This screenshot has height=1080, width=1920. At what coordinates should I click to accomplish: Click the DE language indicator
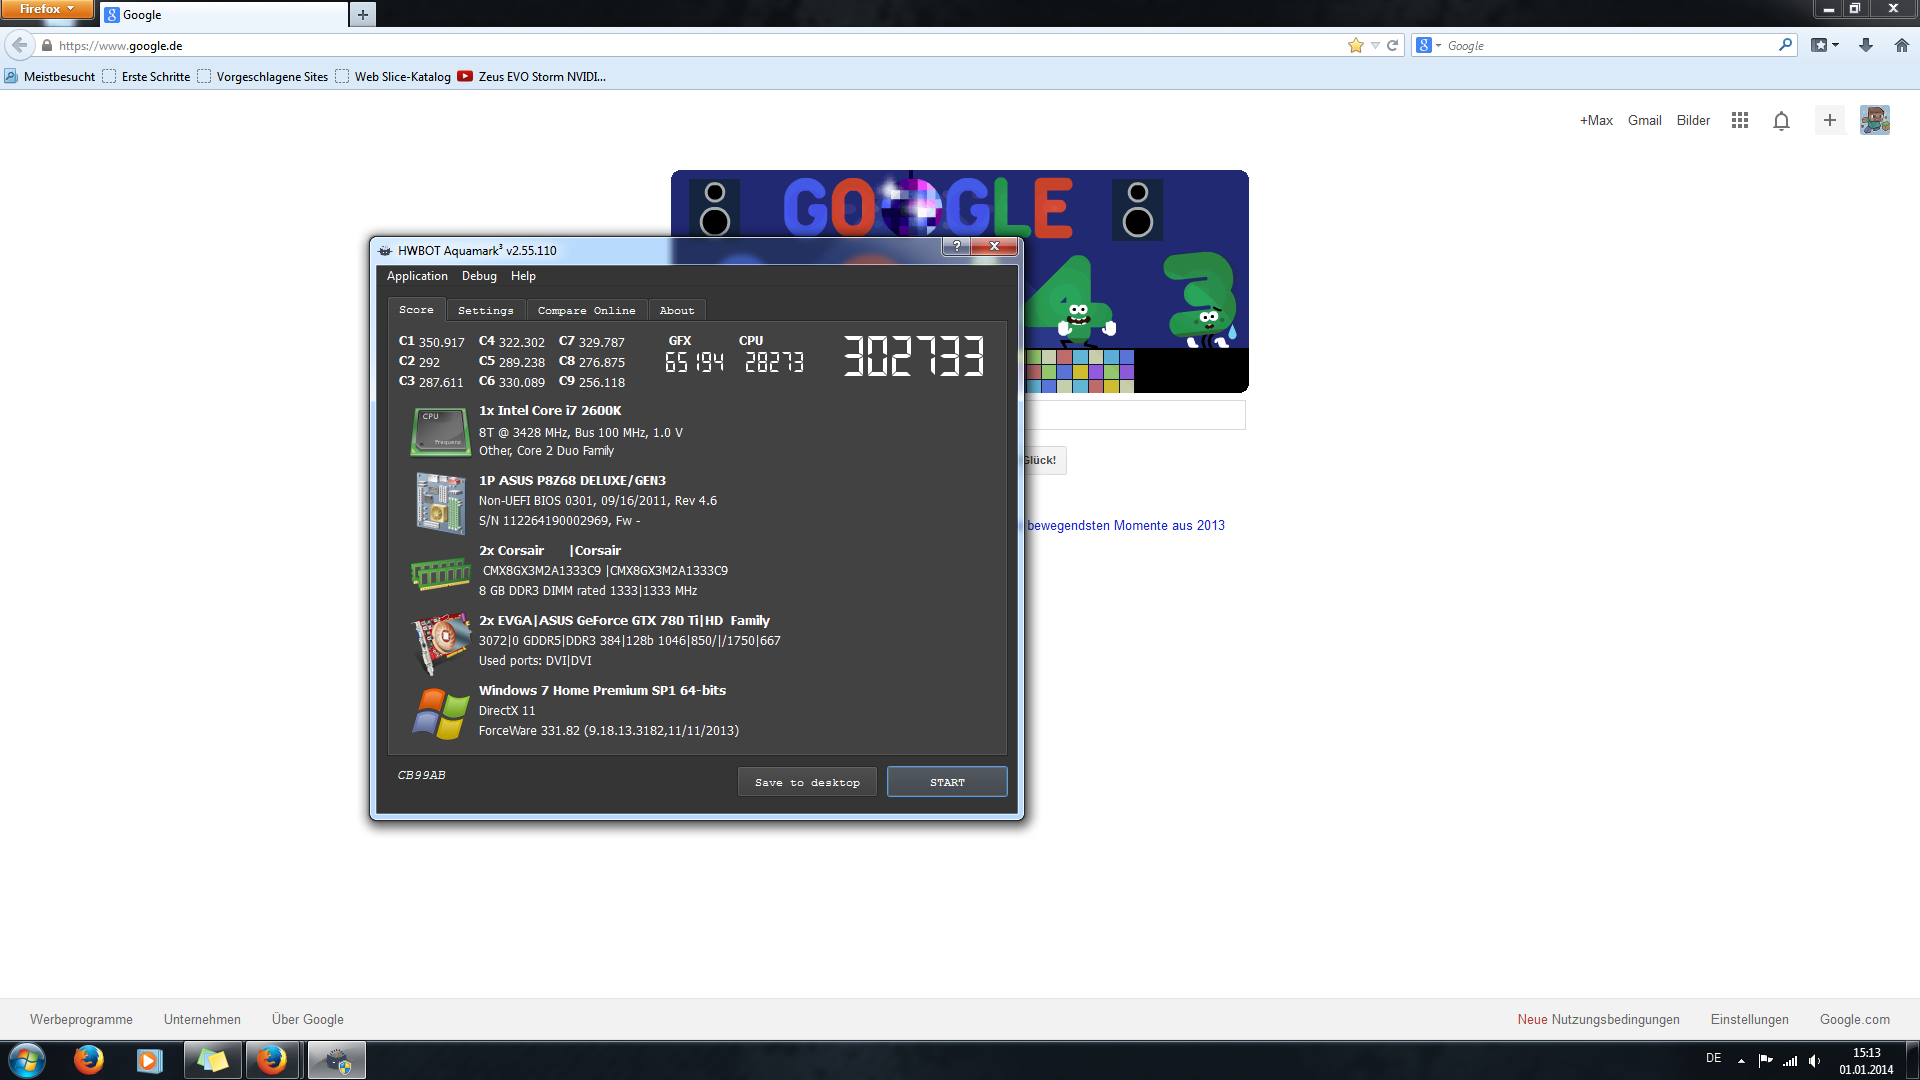1713,1058
